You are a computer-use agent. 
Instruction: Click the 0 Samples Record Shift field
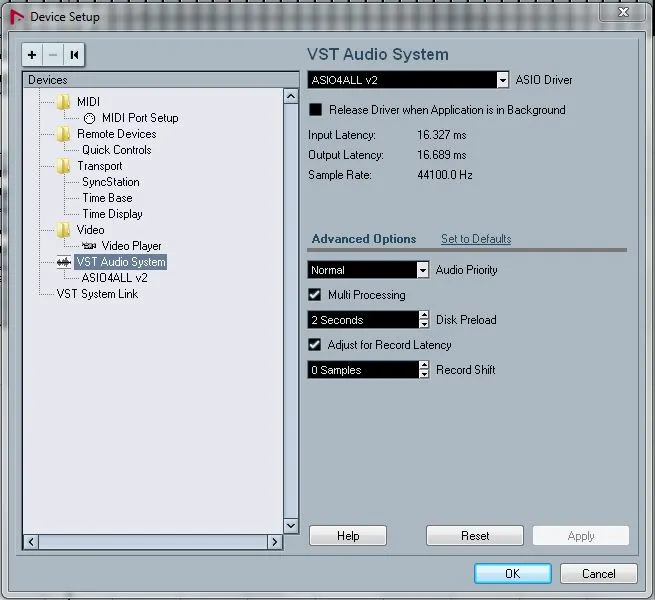tap(363, 370)
